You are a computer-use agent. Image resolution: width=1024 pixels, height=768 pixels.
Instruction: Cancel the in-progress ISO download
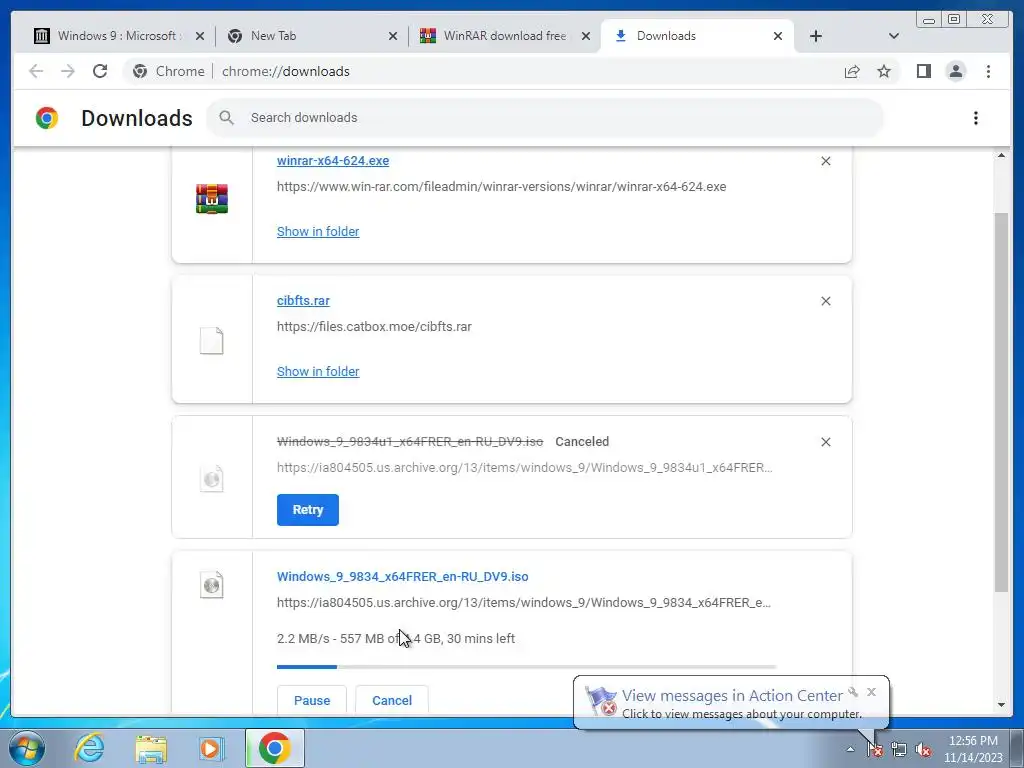[x=392, y=700]
